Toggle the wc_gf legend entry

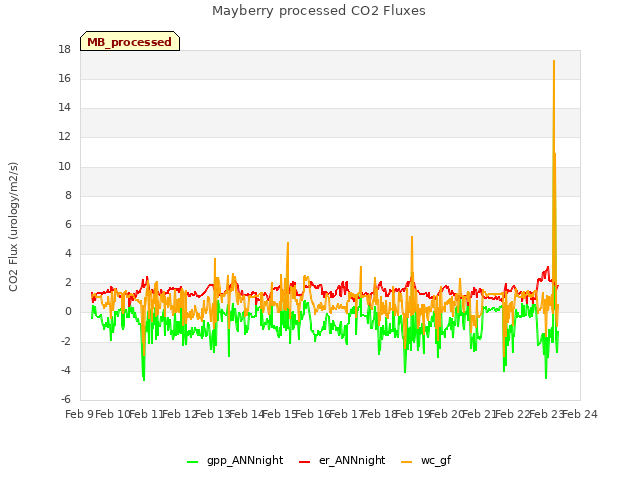[426, 460]
